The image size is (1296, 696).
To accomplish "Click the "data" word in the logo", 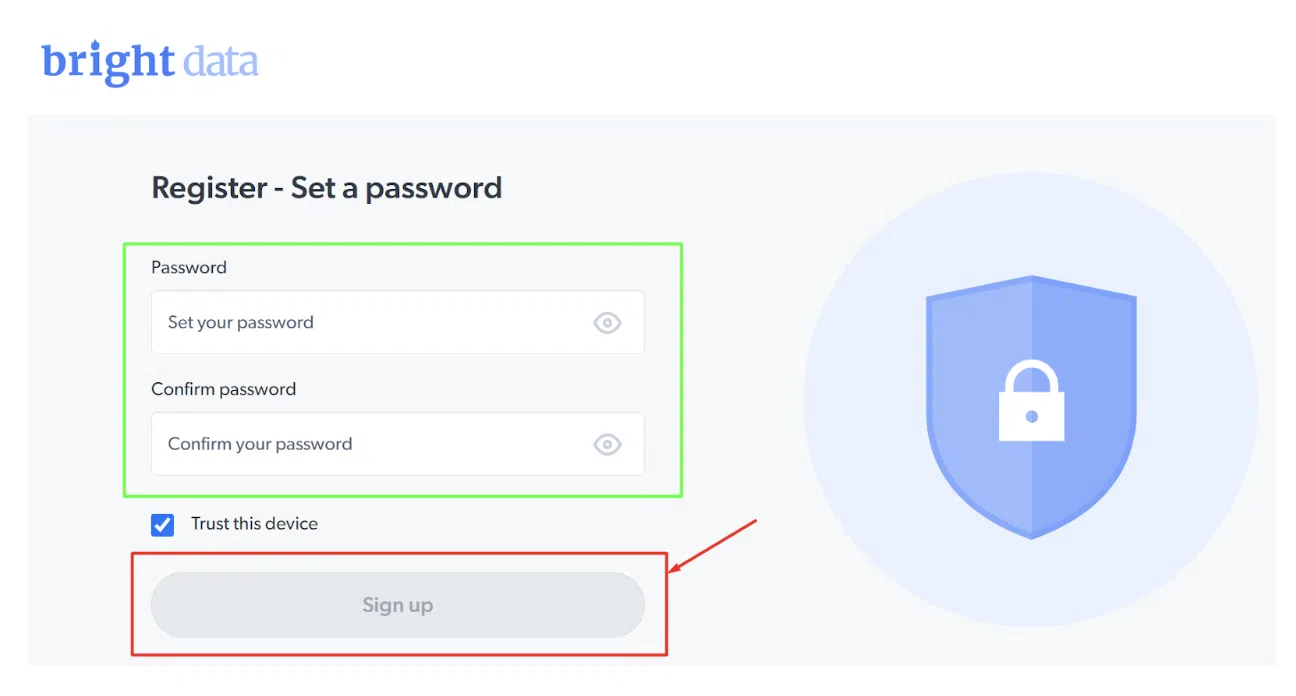I will [x=221, y=62].
